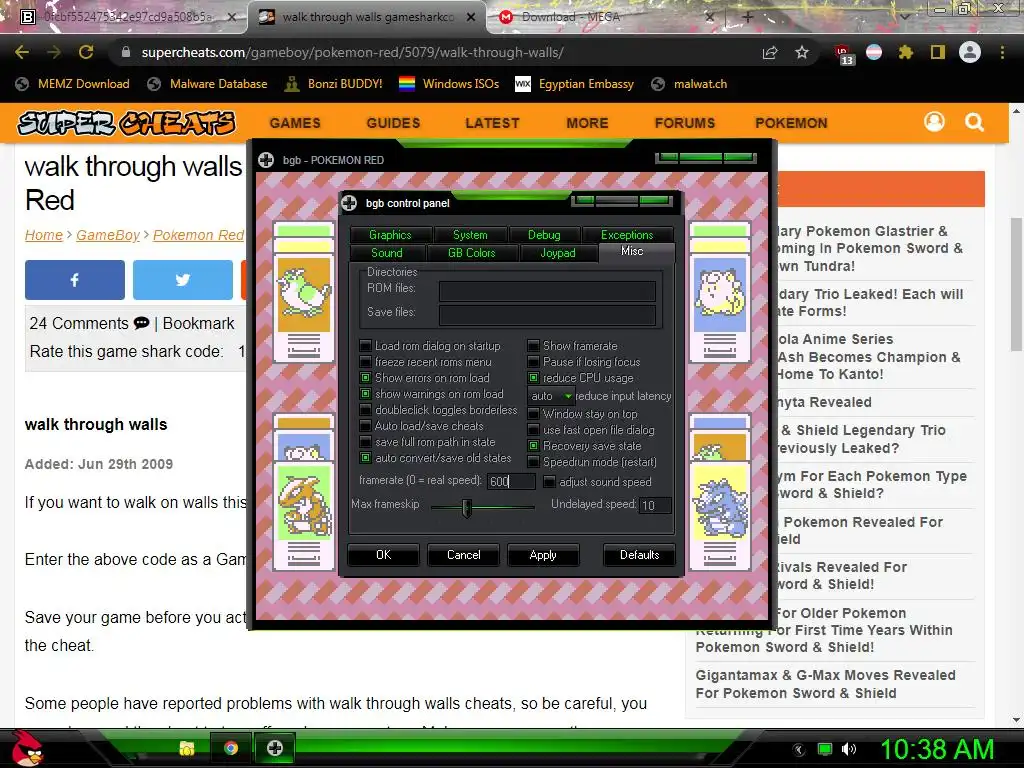Click the Super Cheats site logo
This screenshot has width=1024, height=768.
click(x=126, y=123)
